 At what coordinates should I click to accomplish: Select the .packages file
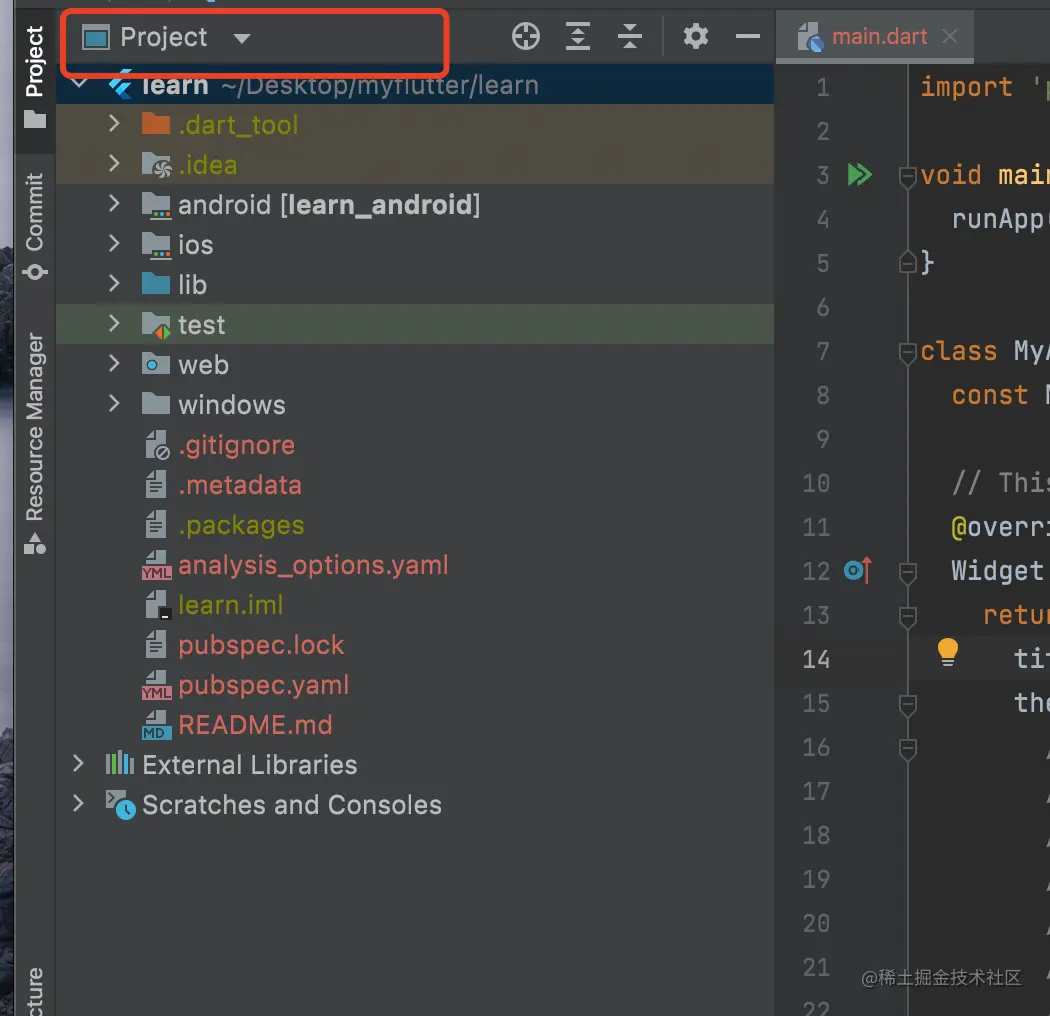[x=241, y=525]
